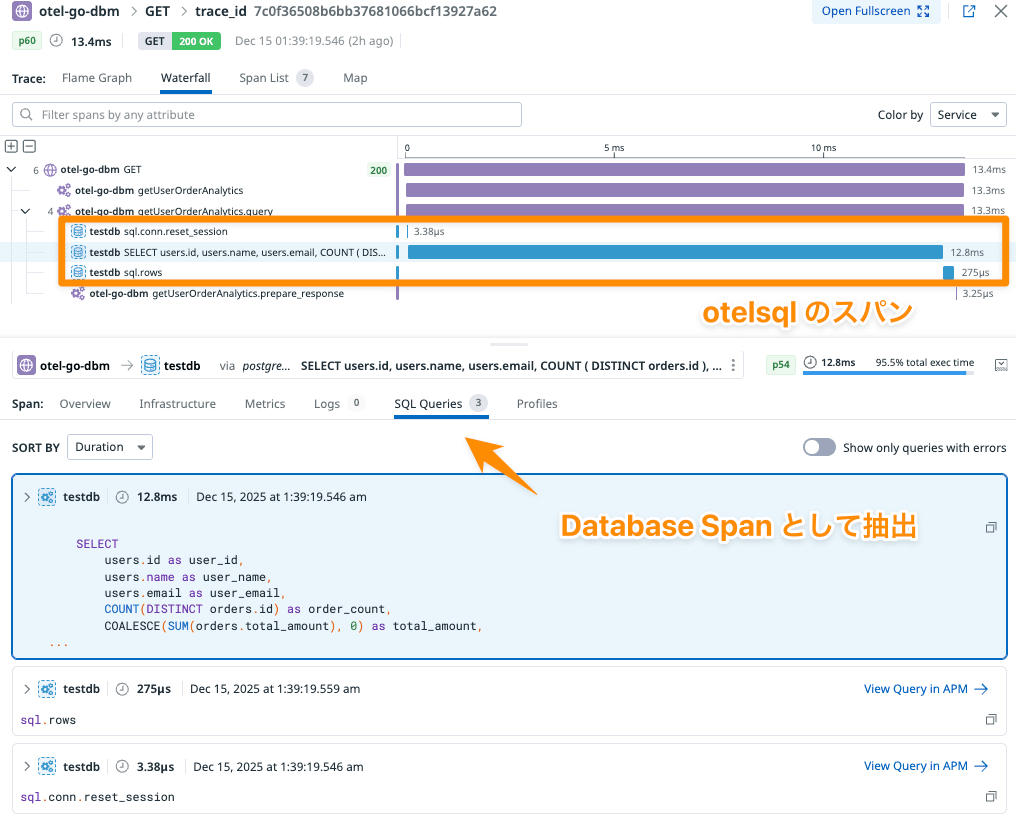Click the duration clock icon beside 13.4ms
The width and height of the screenshot is (1016, 824).
pyautogui.click(x=56, y=41)
